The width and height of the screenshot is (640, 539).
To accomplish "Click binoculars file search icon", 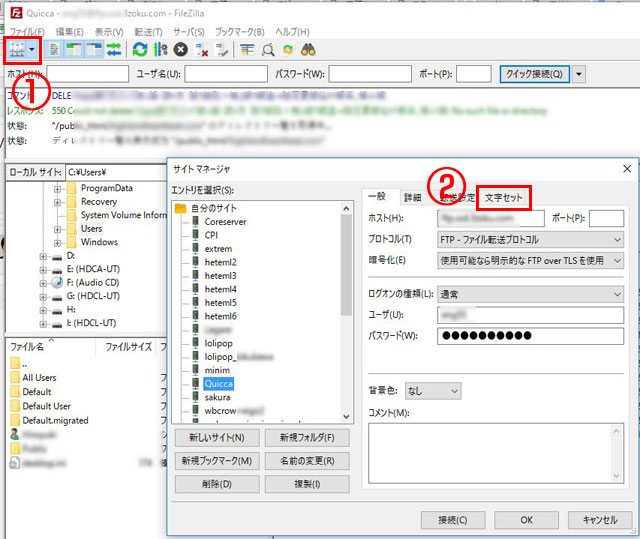I will click(308, 50).
